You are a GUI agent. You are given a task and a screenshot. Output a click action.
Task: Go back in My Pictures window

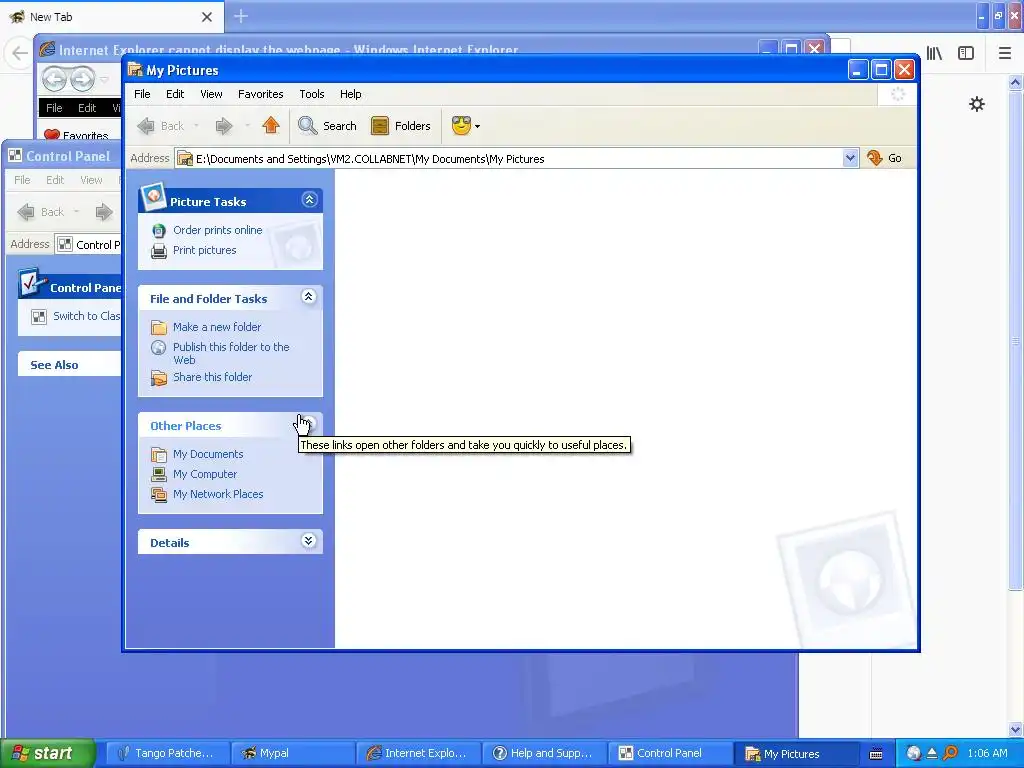point(161,126)
